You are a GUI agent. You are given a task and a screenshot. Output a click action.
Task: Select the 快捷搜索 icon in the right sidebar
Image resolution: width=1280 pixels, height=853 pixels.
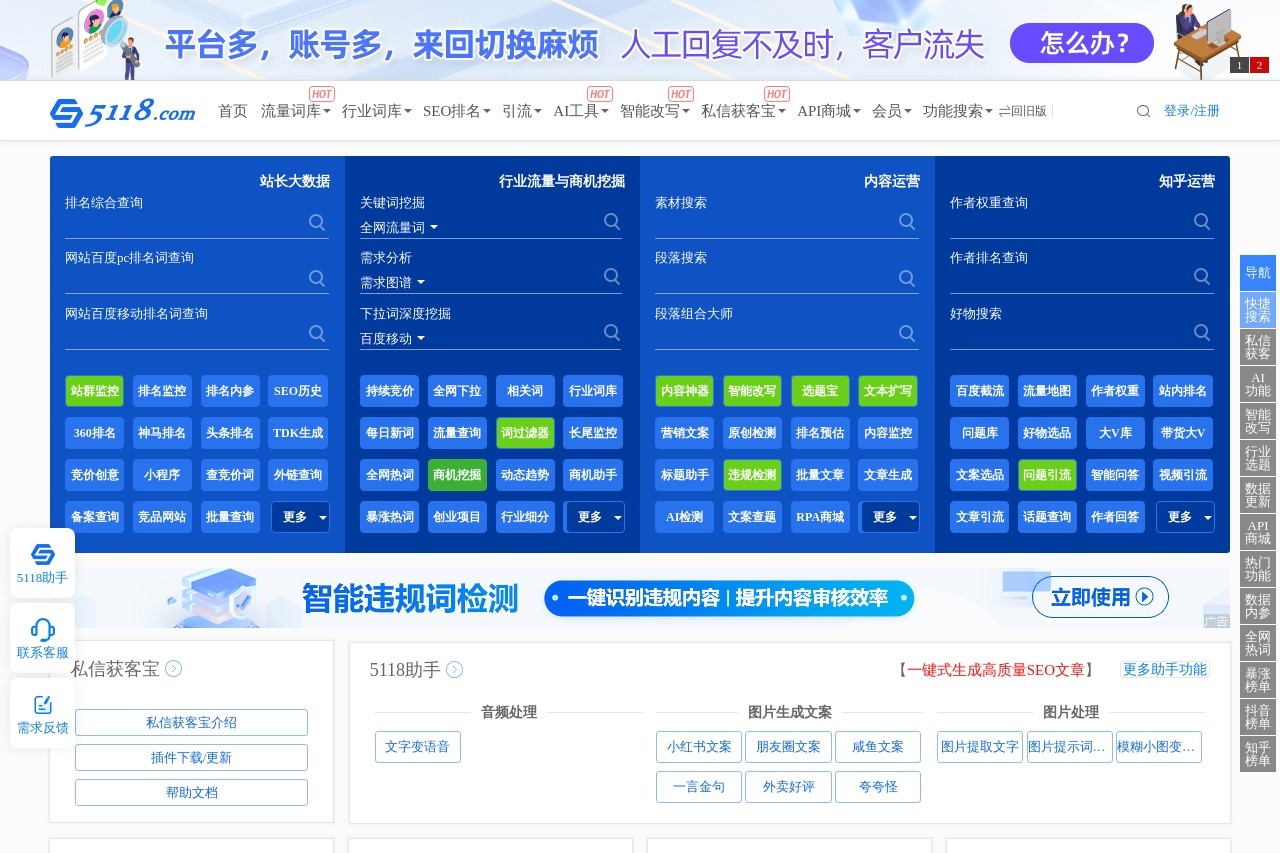point(1257,311)
